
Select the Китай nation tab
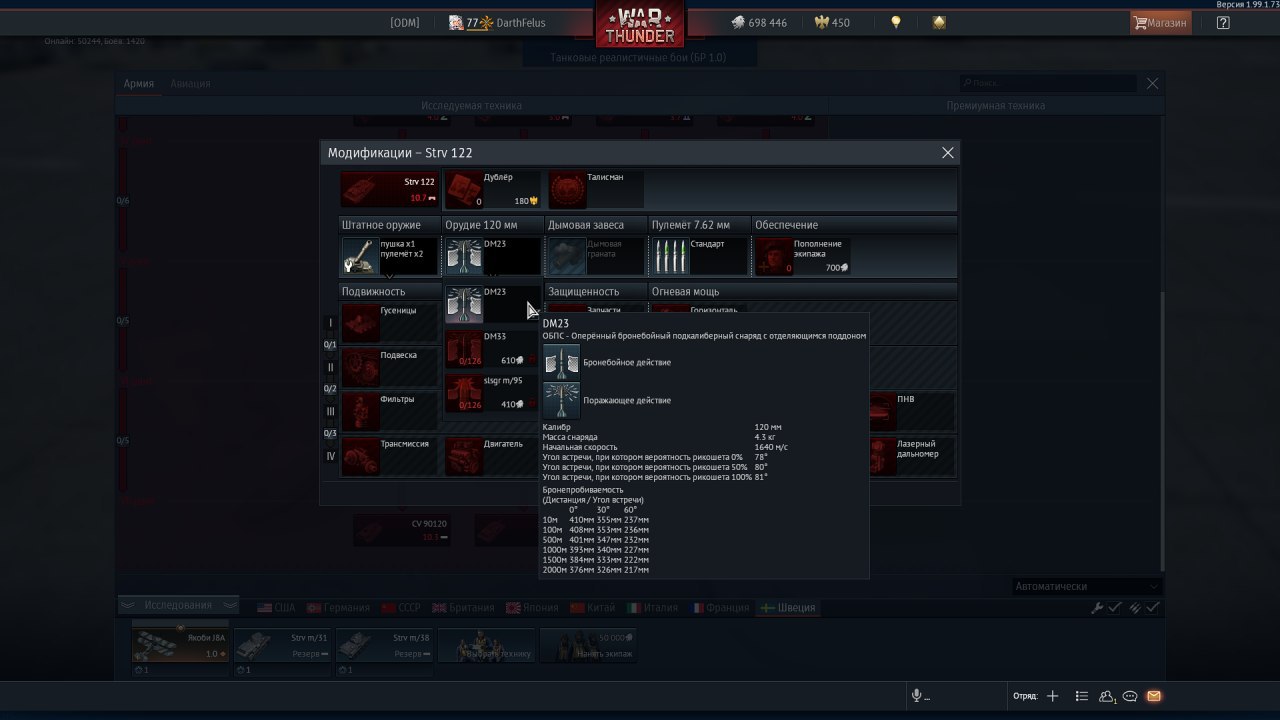[593, 607]
